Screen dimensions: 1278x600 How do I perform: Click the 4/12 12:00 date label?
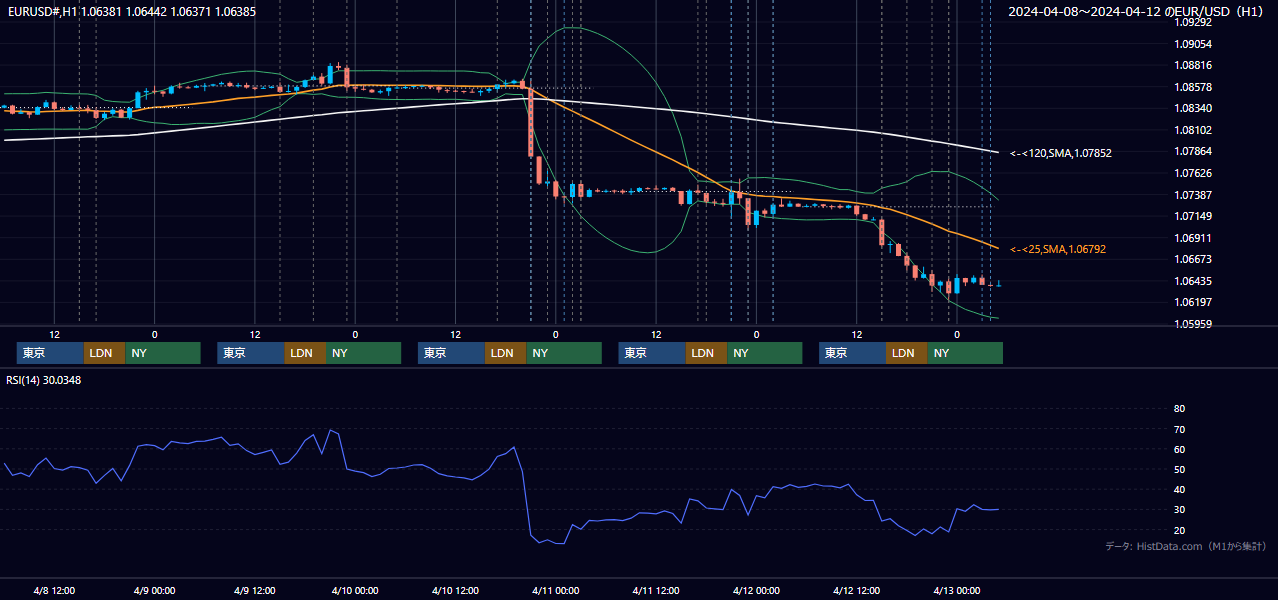(x=857, y=590)
